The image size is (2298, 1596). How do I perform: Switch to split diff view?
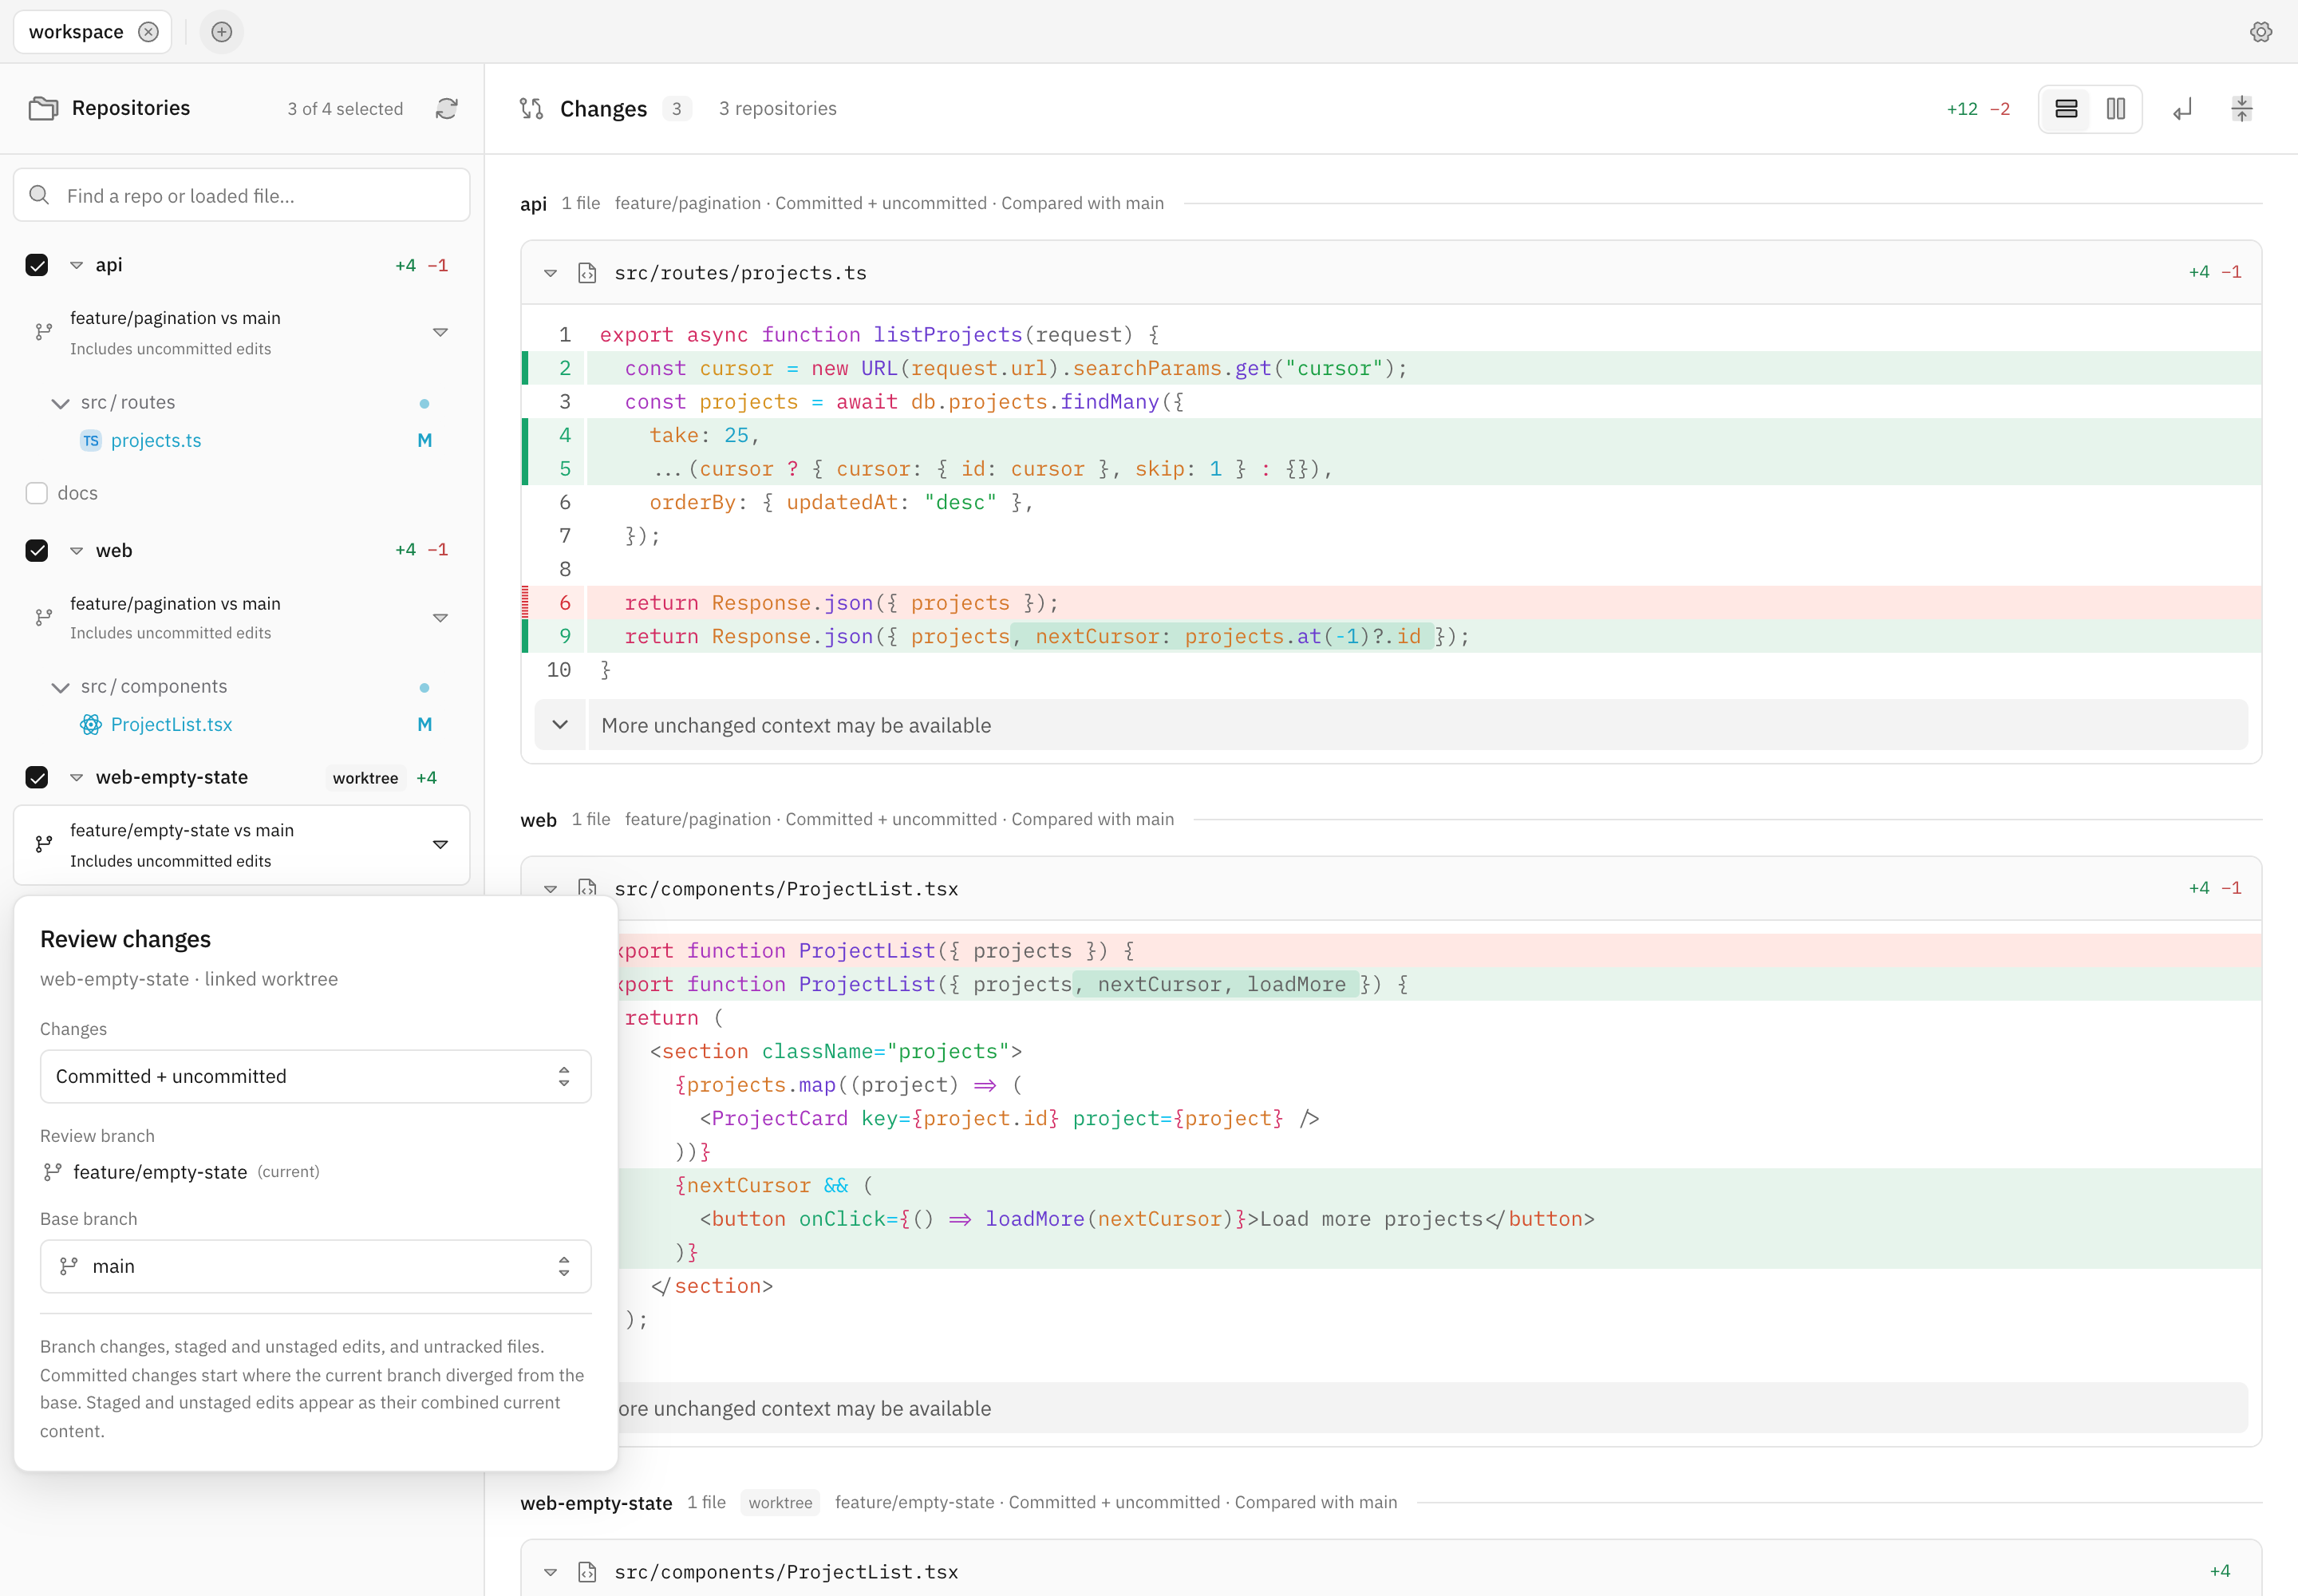tap(2116, 108)
